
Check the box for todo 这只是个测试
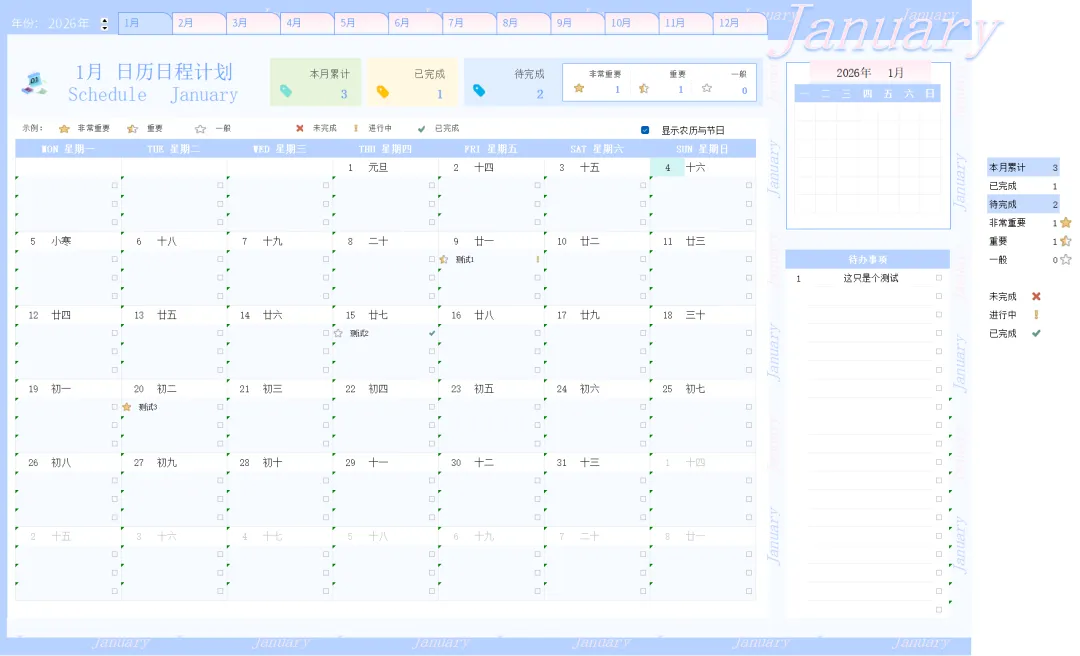939,278
